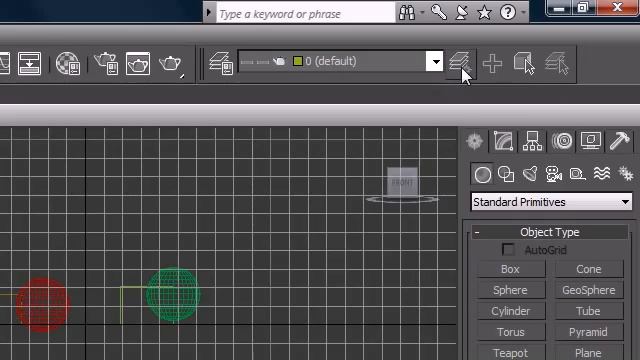Click Select Objects in Current Layer icon
This screenshot has width=640, height=360.
pyautogui.click(x=524, y=63)
